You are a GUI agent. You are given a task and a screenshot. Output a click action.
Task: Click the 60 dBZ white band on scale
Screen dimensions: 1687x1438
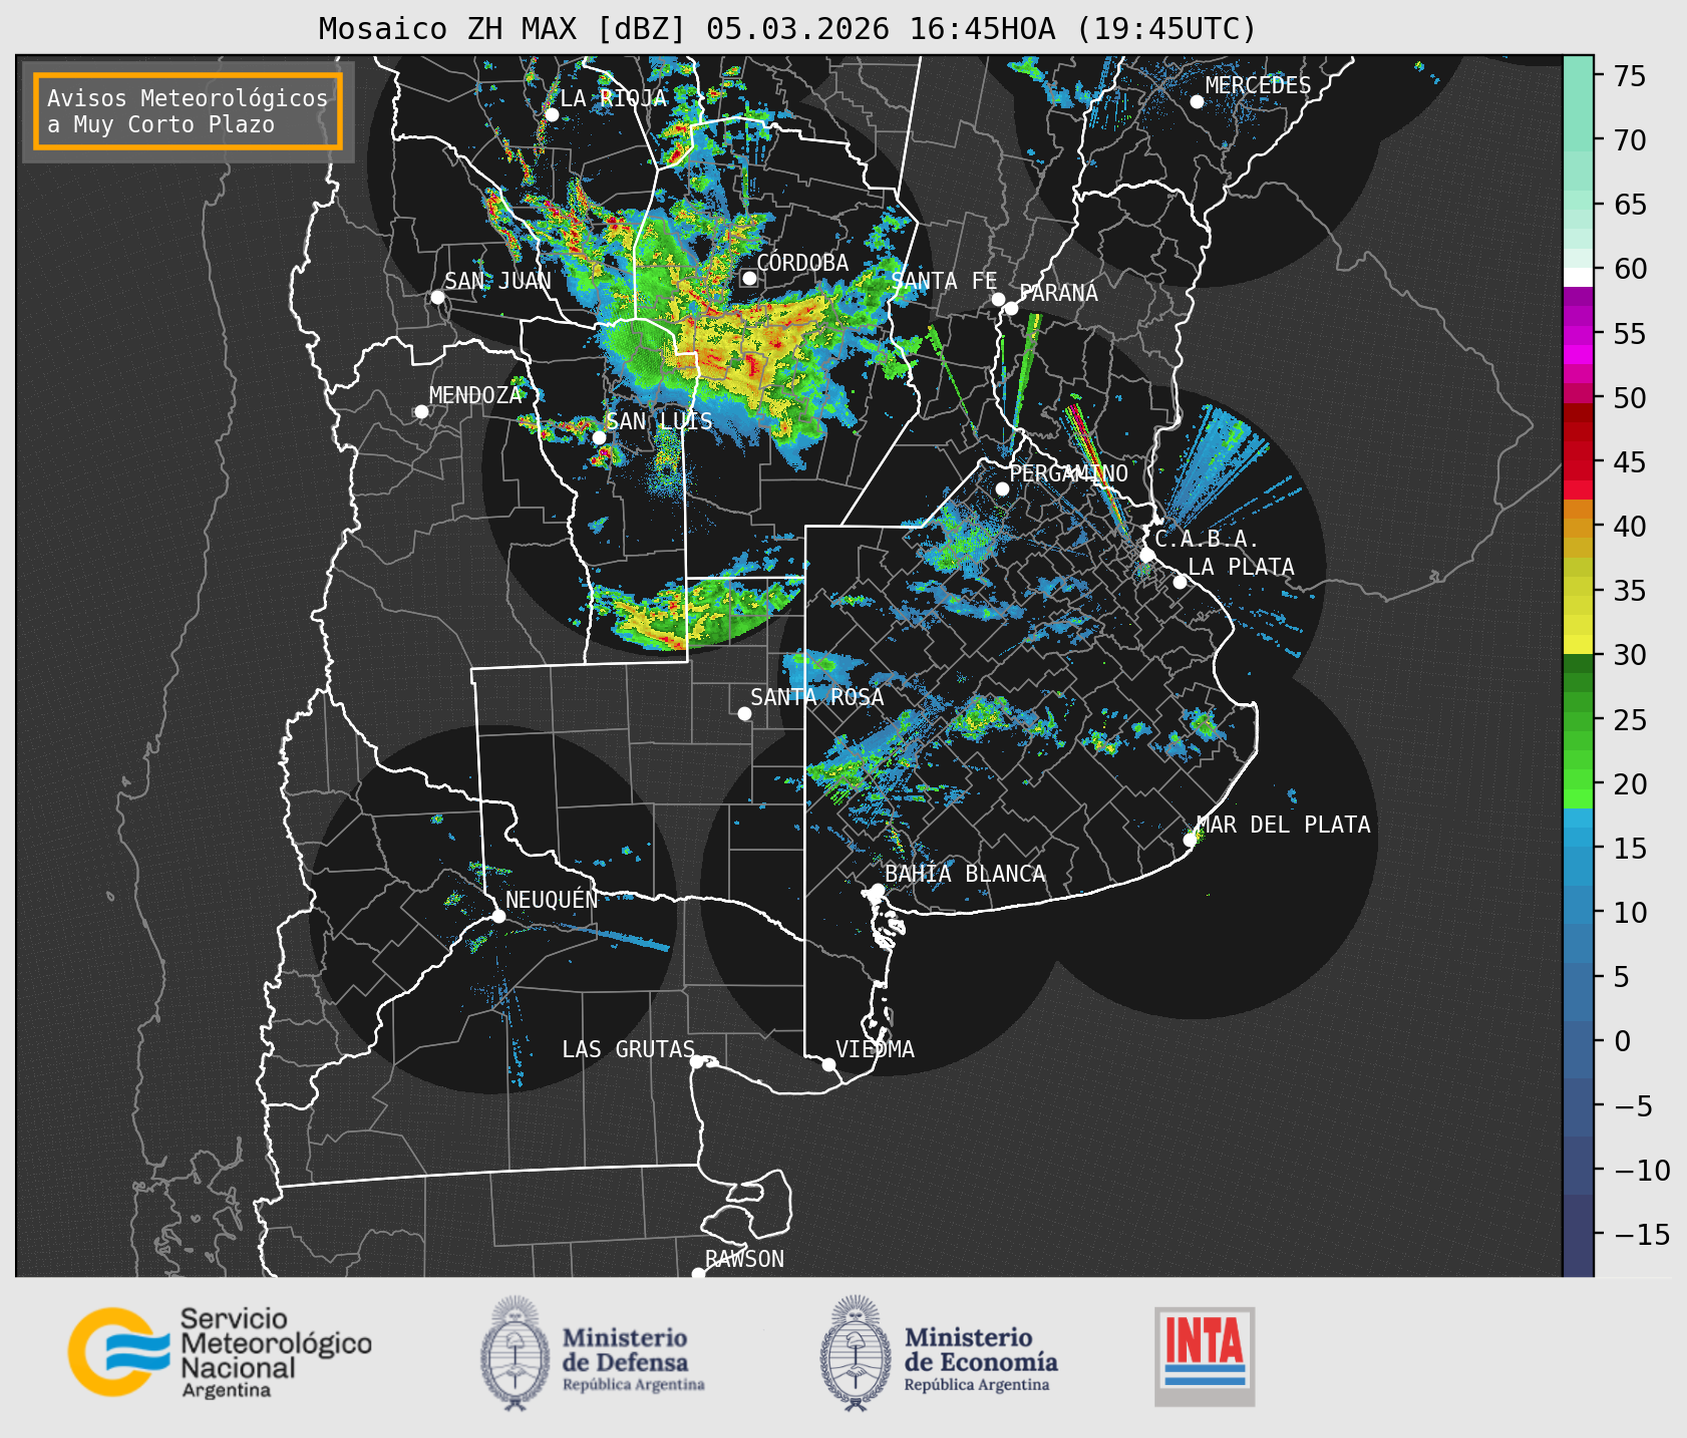pos(1578,276)
